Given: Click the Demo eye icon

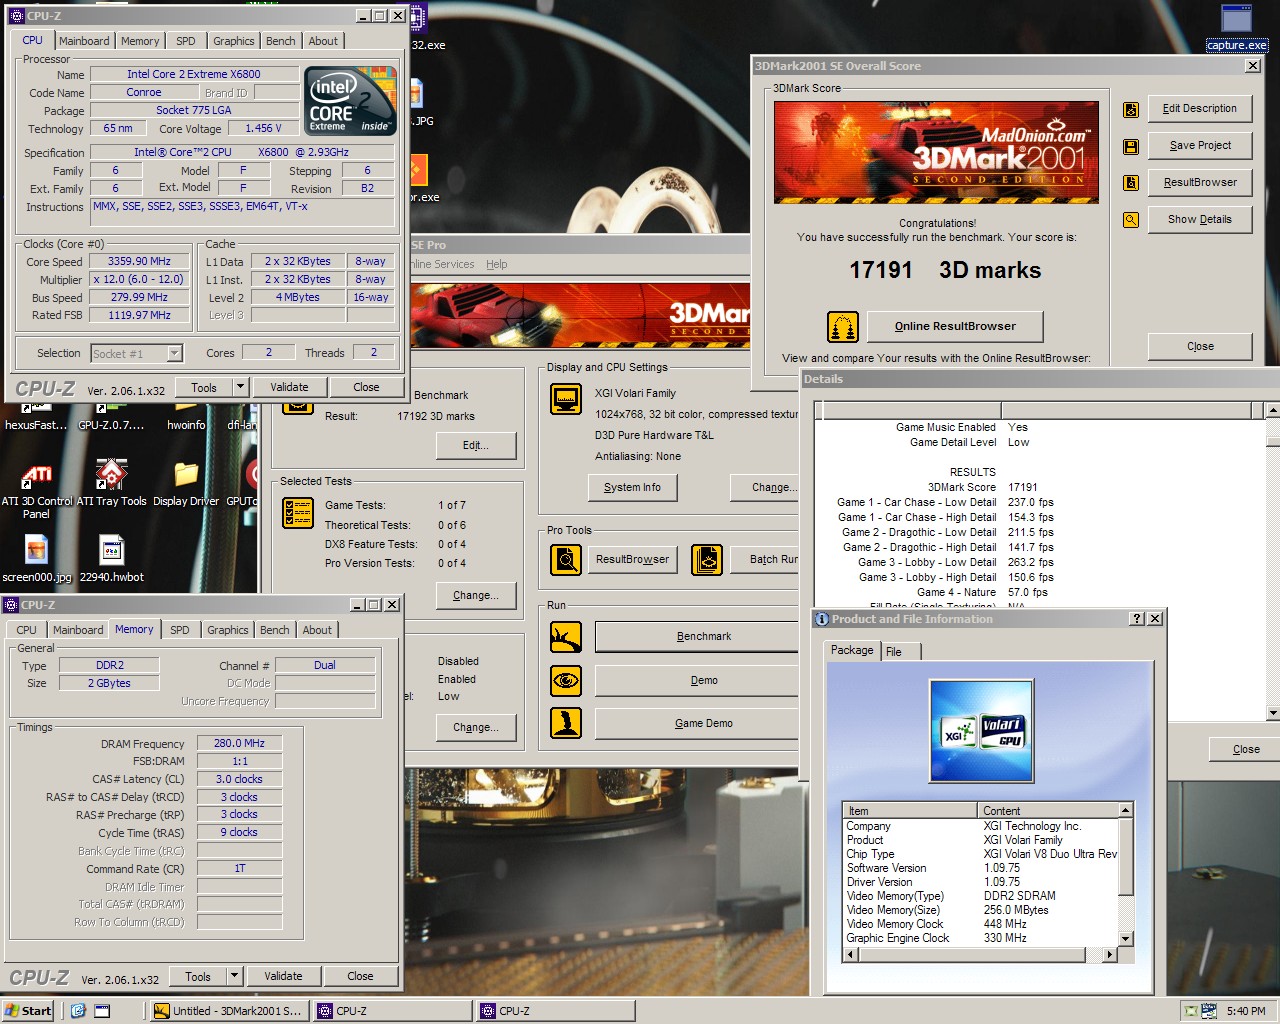Looking at the screenshot, I should [x=566, y=680].
